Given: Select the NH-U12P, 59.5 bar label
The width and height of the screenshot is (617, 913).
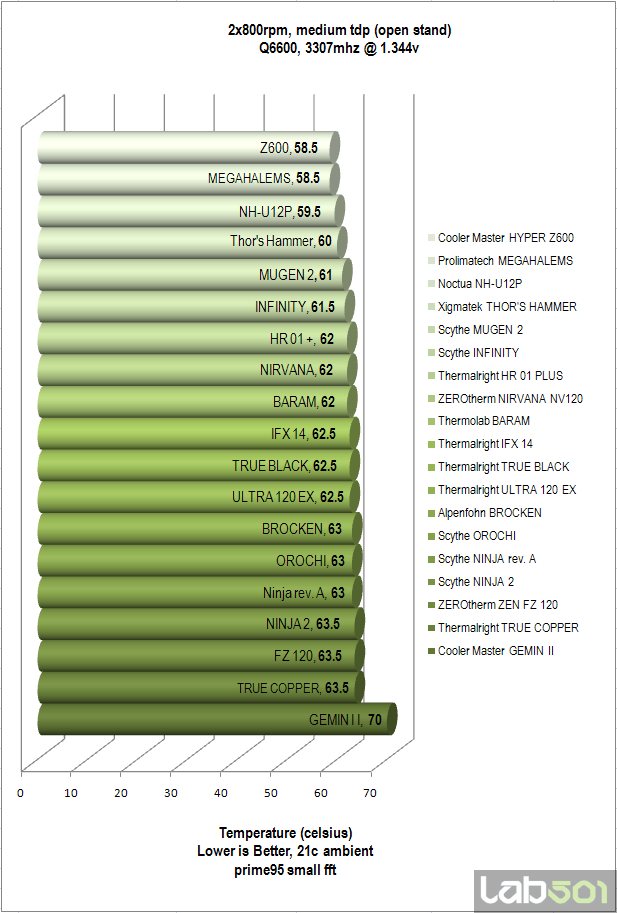Looking at the screenshot, I should [280, 212].
